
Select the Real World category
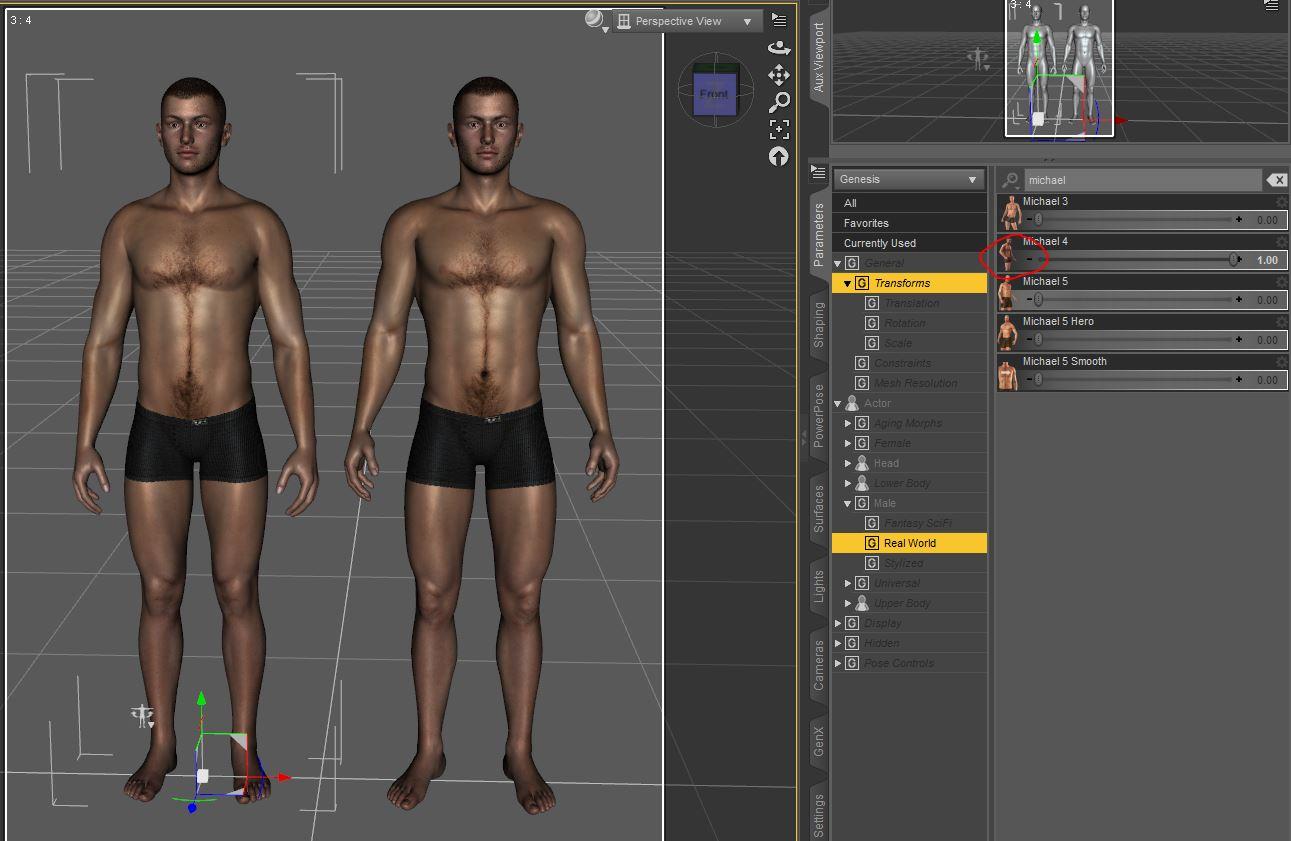point(909,543)
